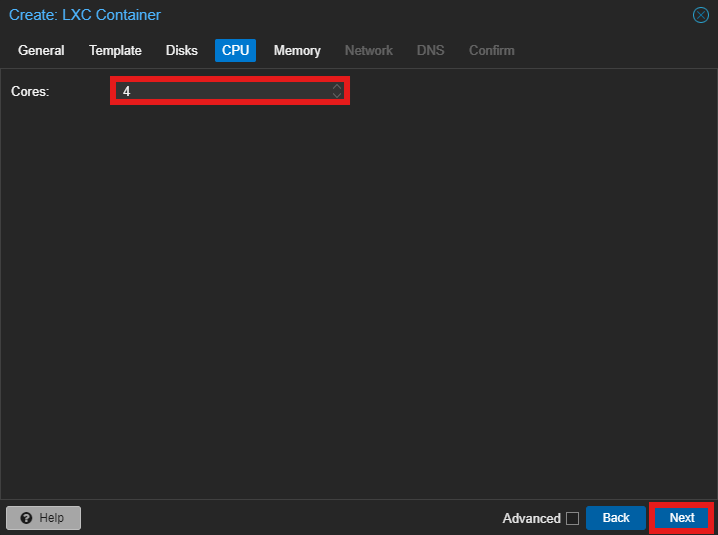
Task: Go back with the Back button
Action: pyautogui.click(x=616, y=518)
